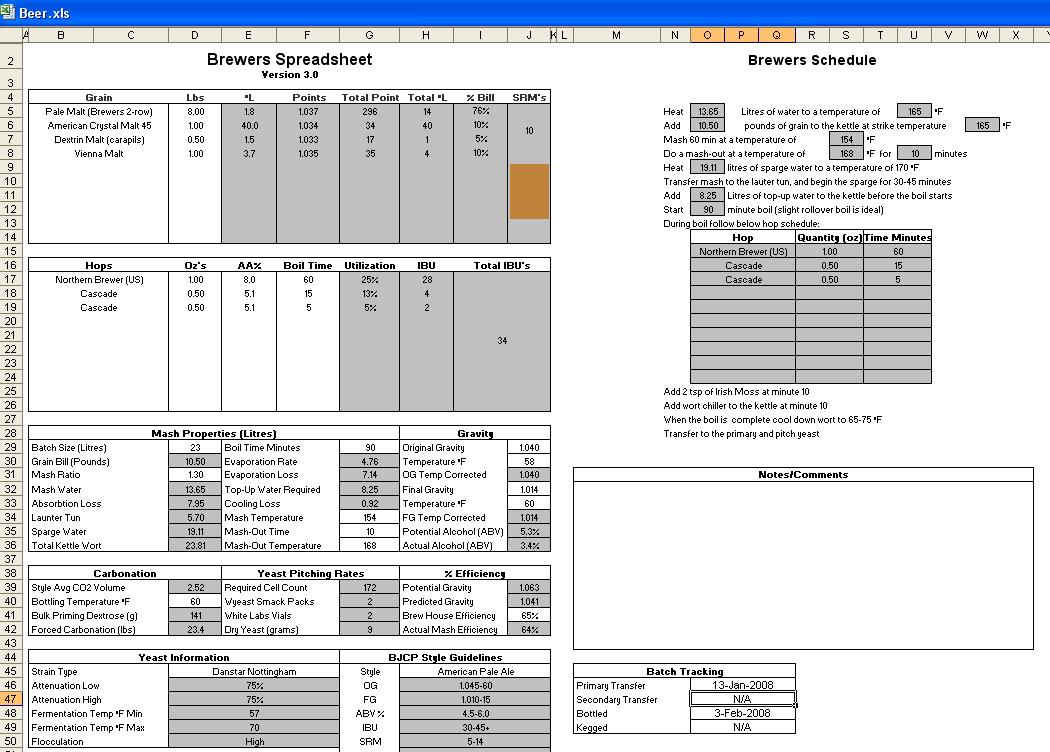Click Style value 'American Pale Ale'

point(475,671)
